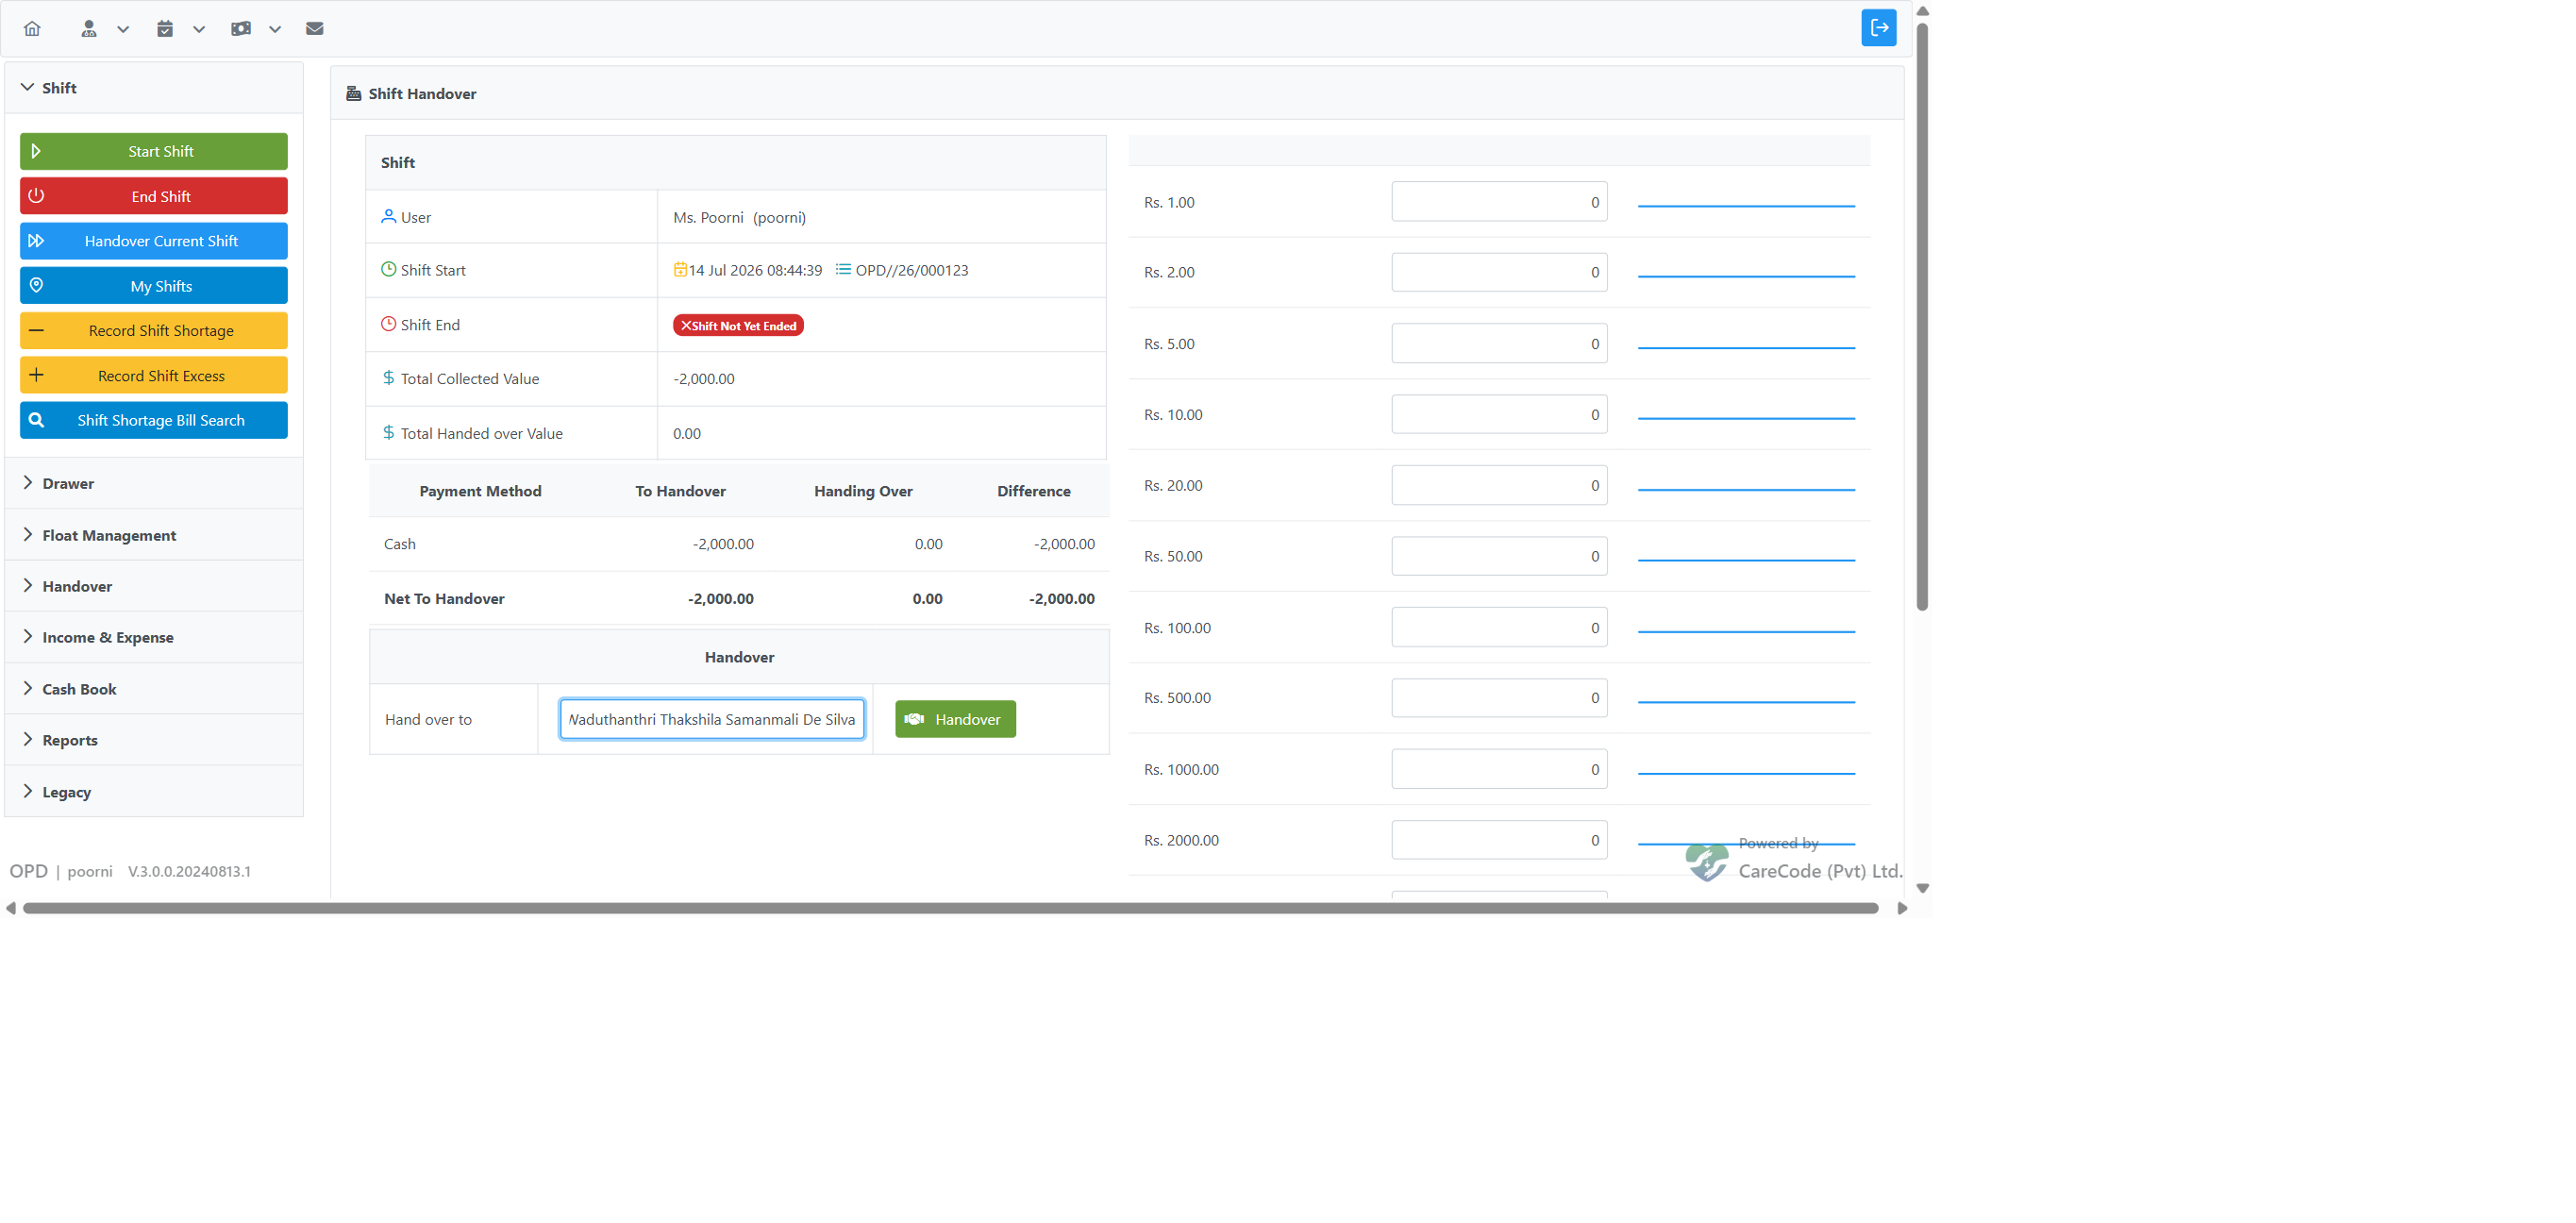Click the Cash payment method row
Image resolution: width=2576 pixels, height=1223 pixels.
(x=739, y=545)
